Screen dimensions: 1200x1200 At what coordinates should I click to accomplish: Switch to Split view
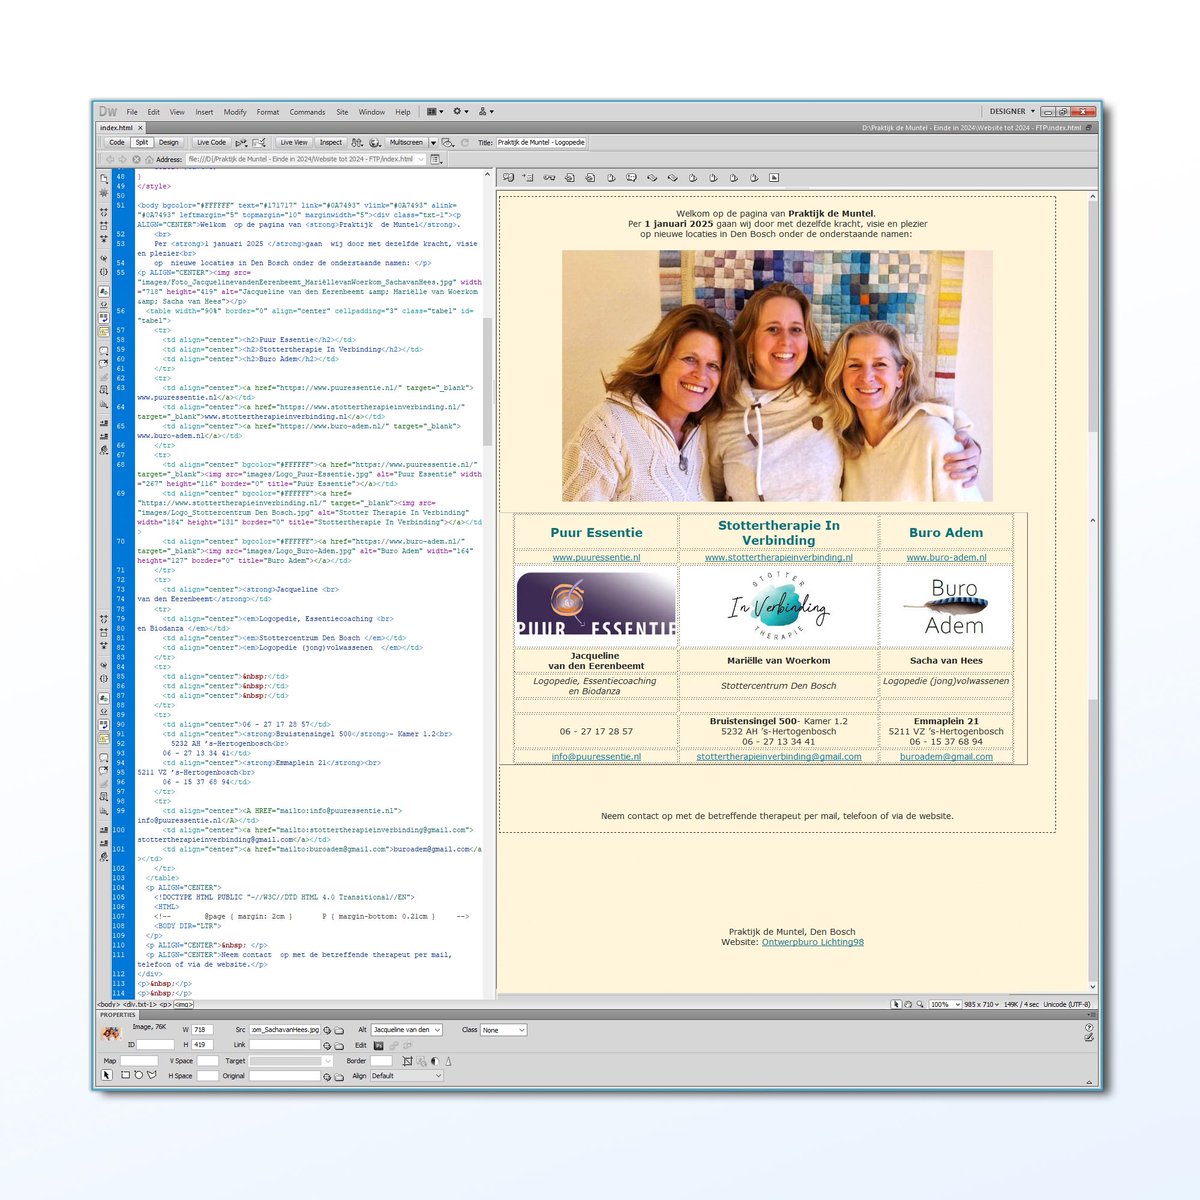click(x=142, y=142)
